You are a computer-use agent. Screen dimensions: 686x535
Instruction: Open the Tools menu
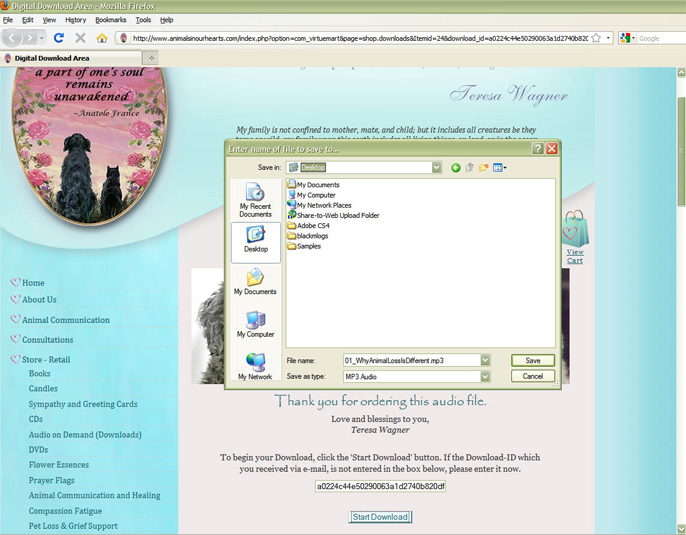click(143, 20)
